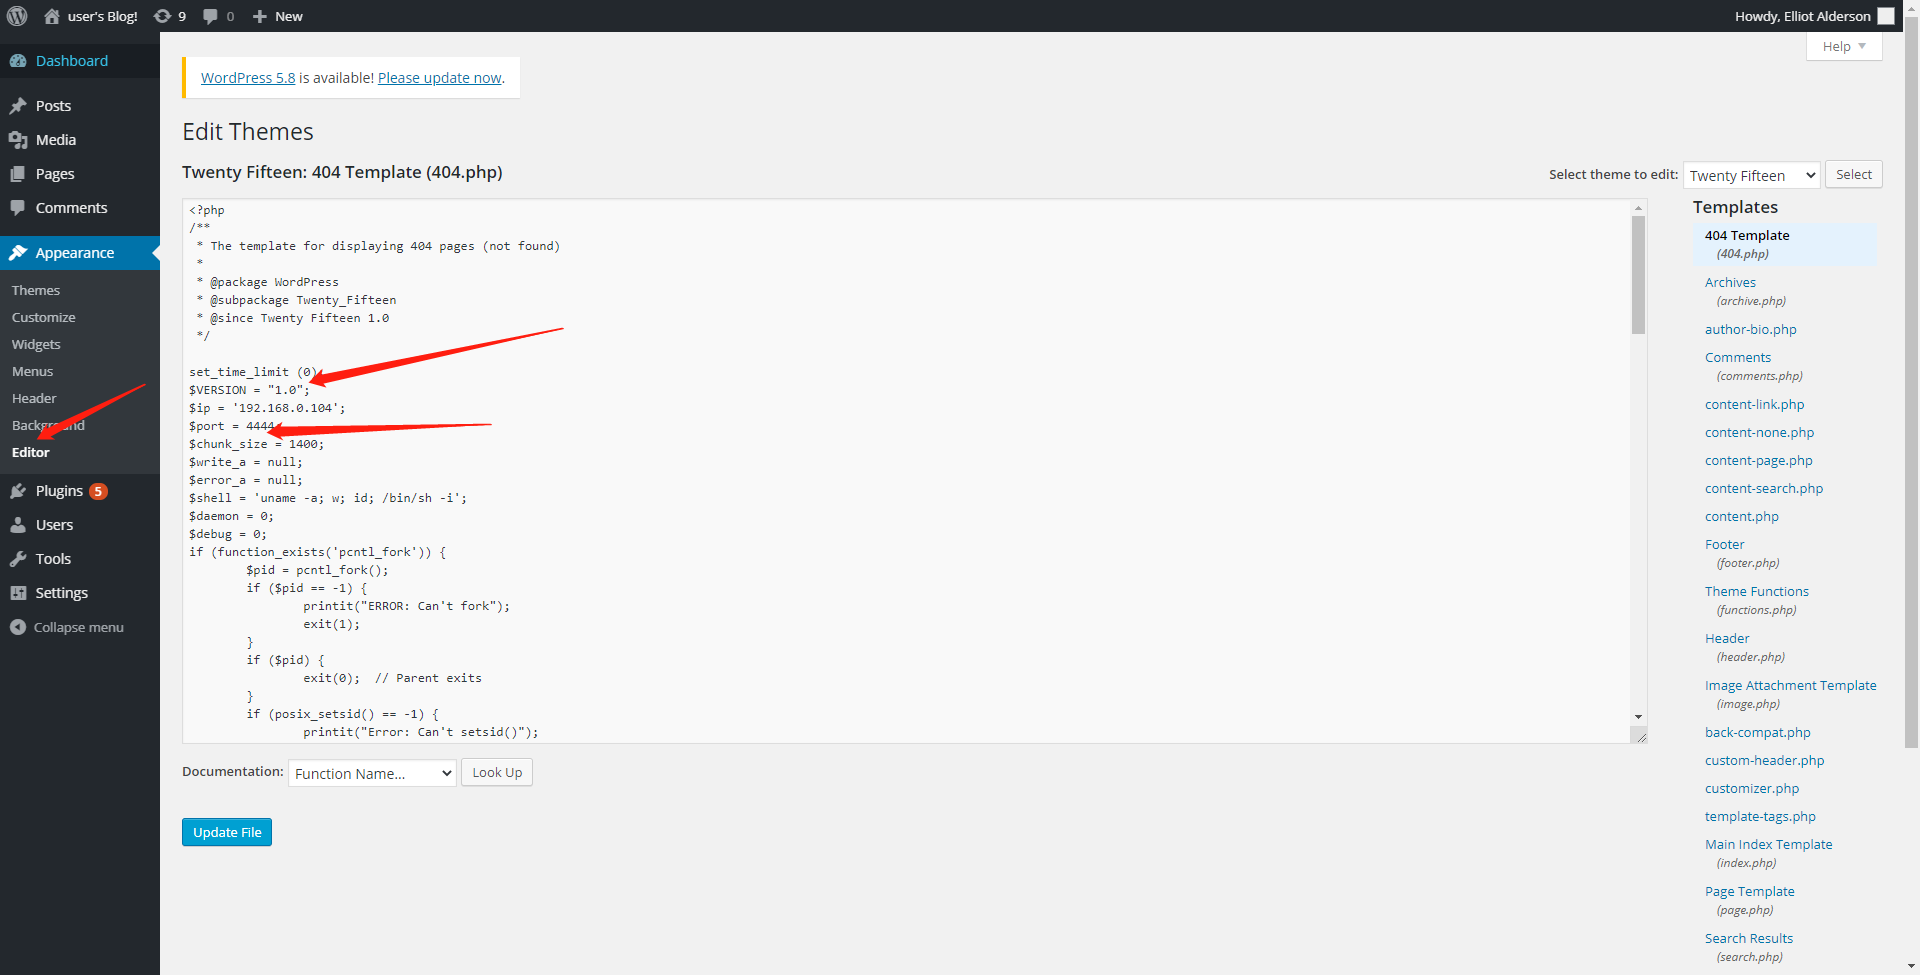The image size is (1920, 975).
Task: Open the content-none.php template
Action: click(x=1760, y=433)
